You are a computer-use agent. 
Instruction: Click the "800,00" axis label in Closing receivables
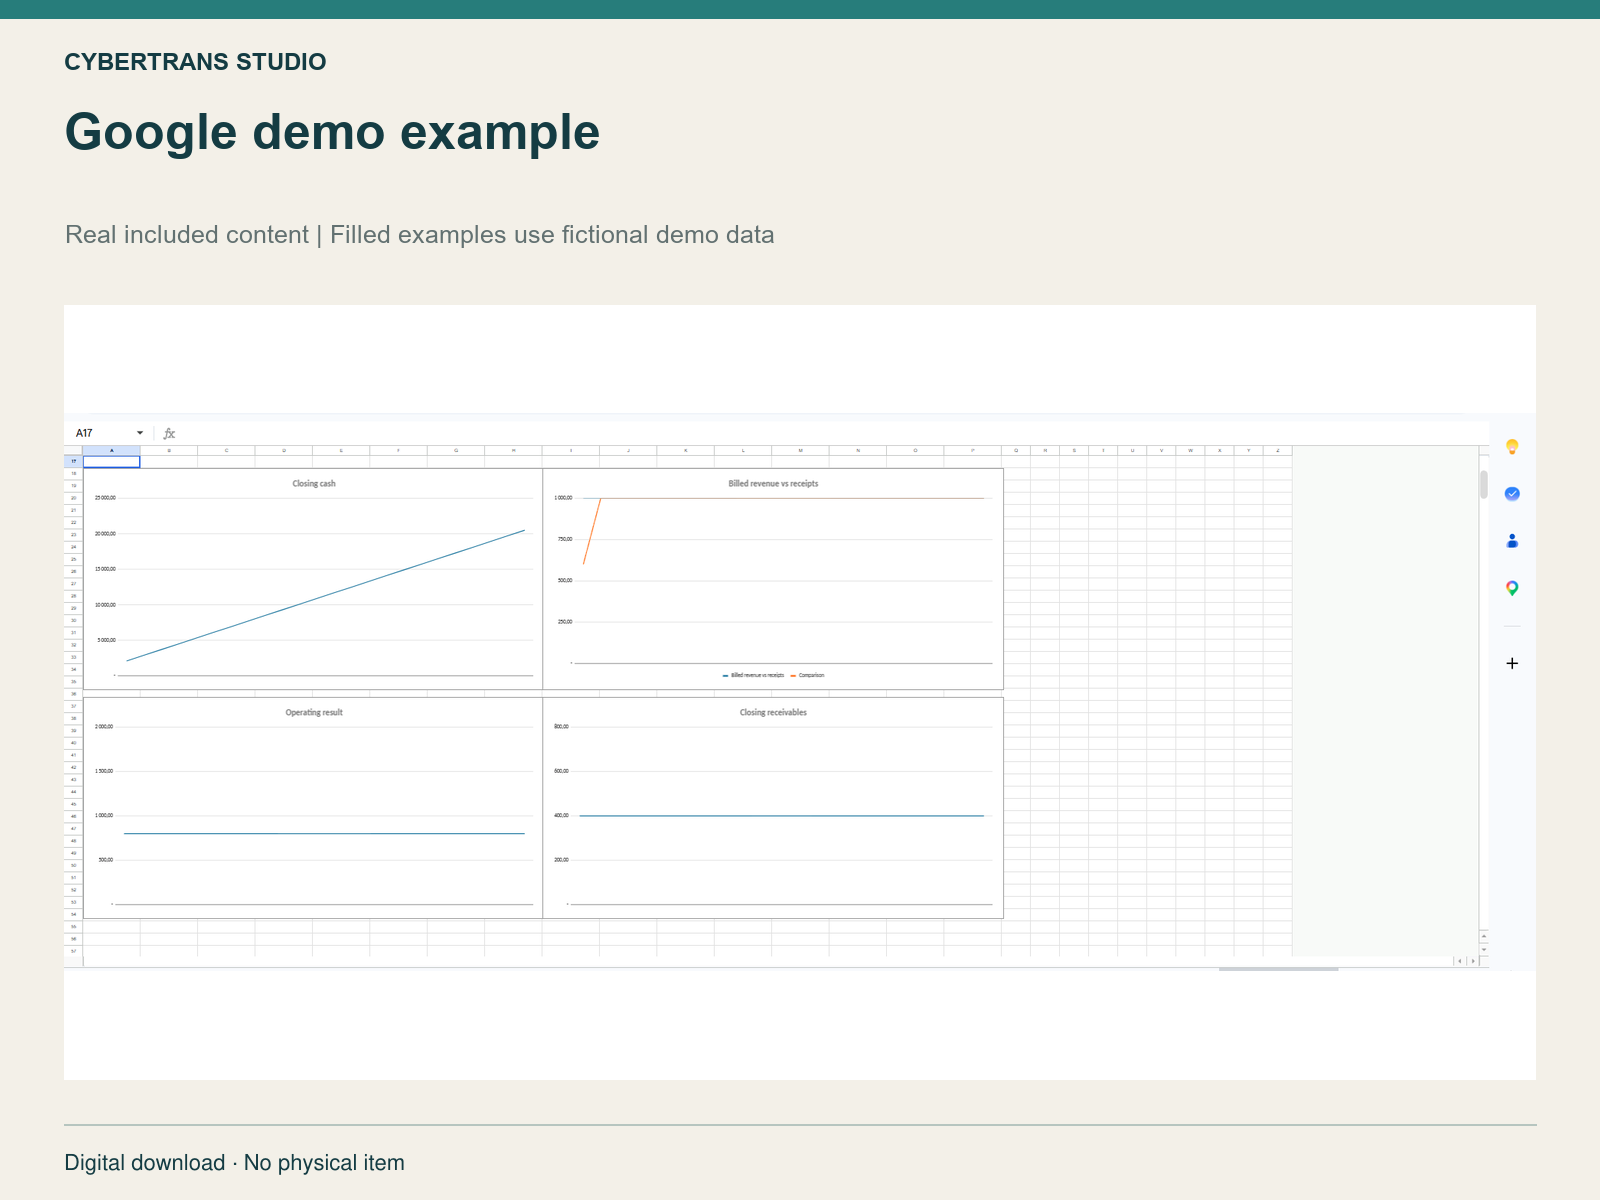(561, 727)
